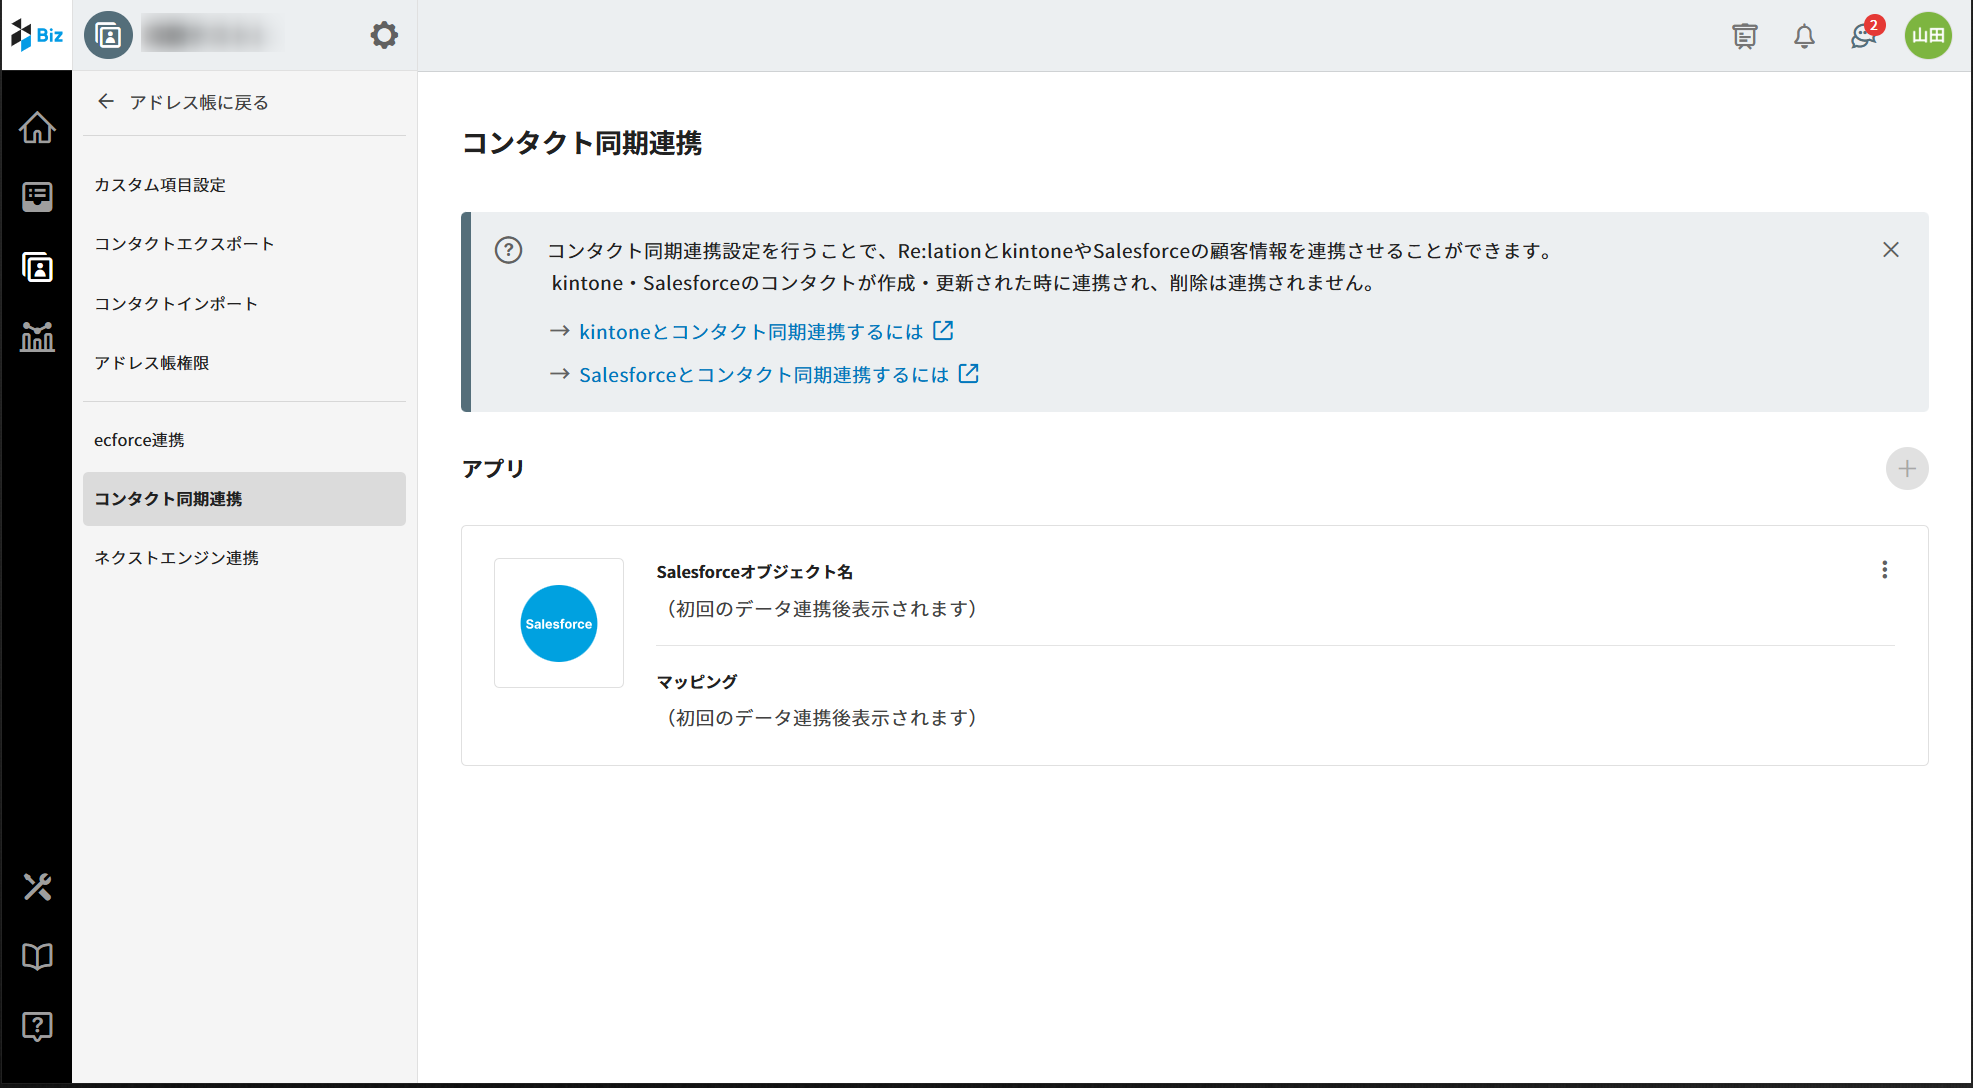Select ネクストエンジン連携 menu item
This screenshot has width=1973, height=1088.
pyautogui.click(x=176, y=558)
